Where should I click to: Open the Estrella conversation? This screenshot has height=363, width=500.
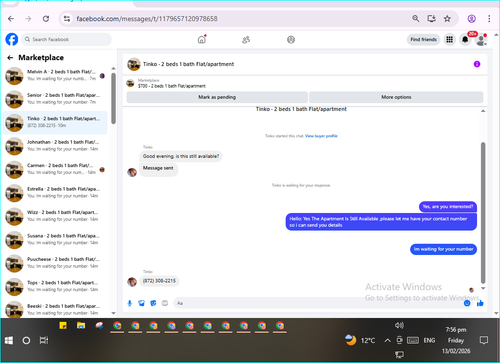pyautogui.click(x=55, y=193)
